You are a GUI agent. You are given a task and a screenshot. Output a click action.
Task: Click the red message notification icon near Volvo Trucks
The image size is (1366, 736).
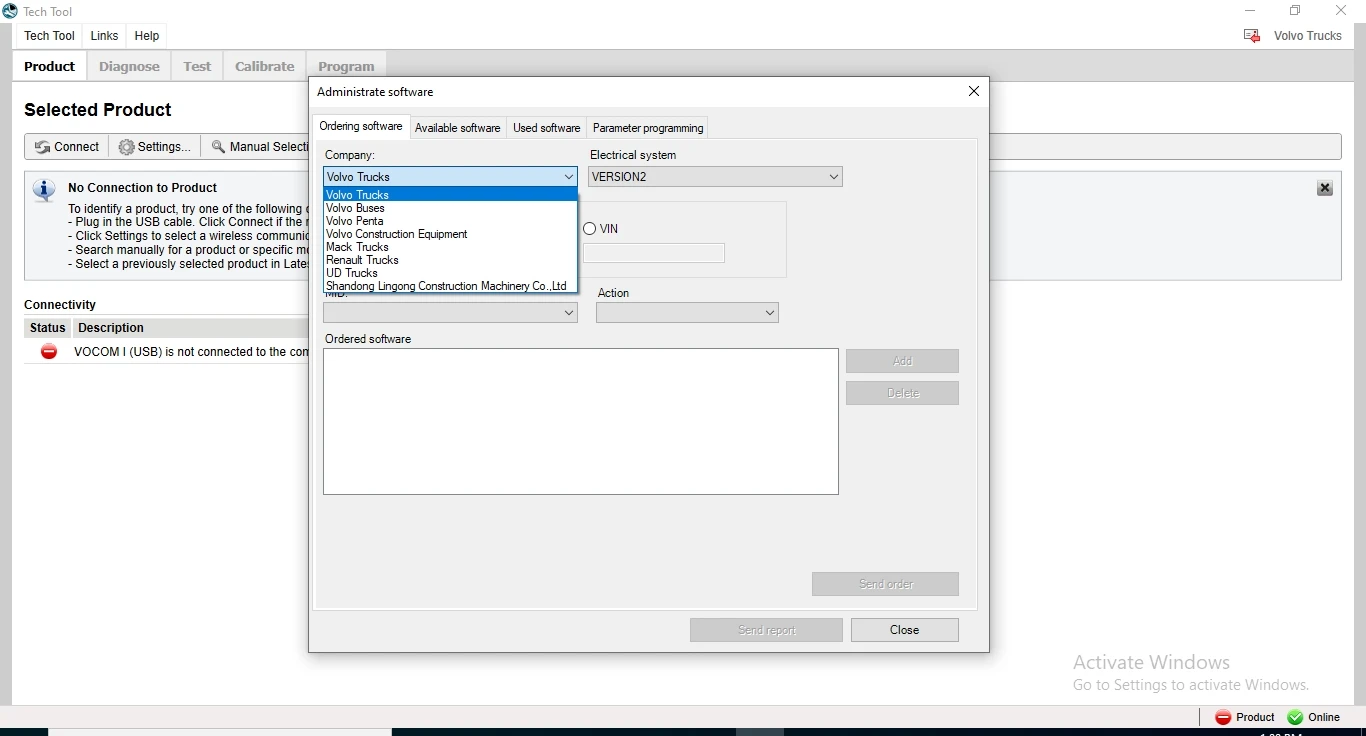click(1251, 35)
